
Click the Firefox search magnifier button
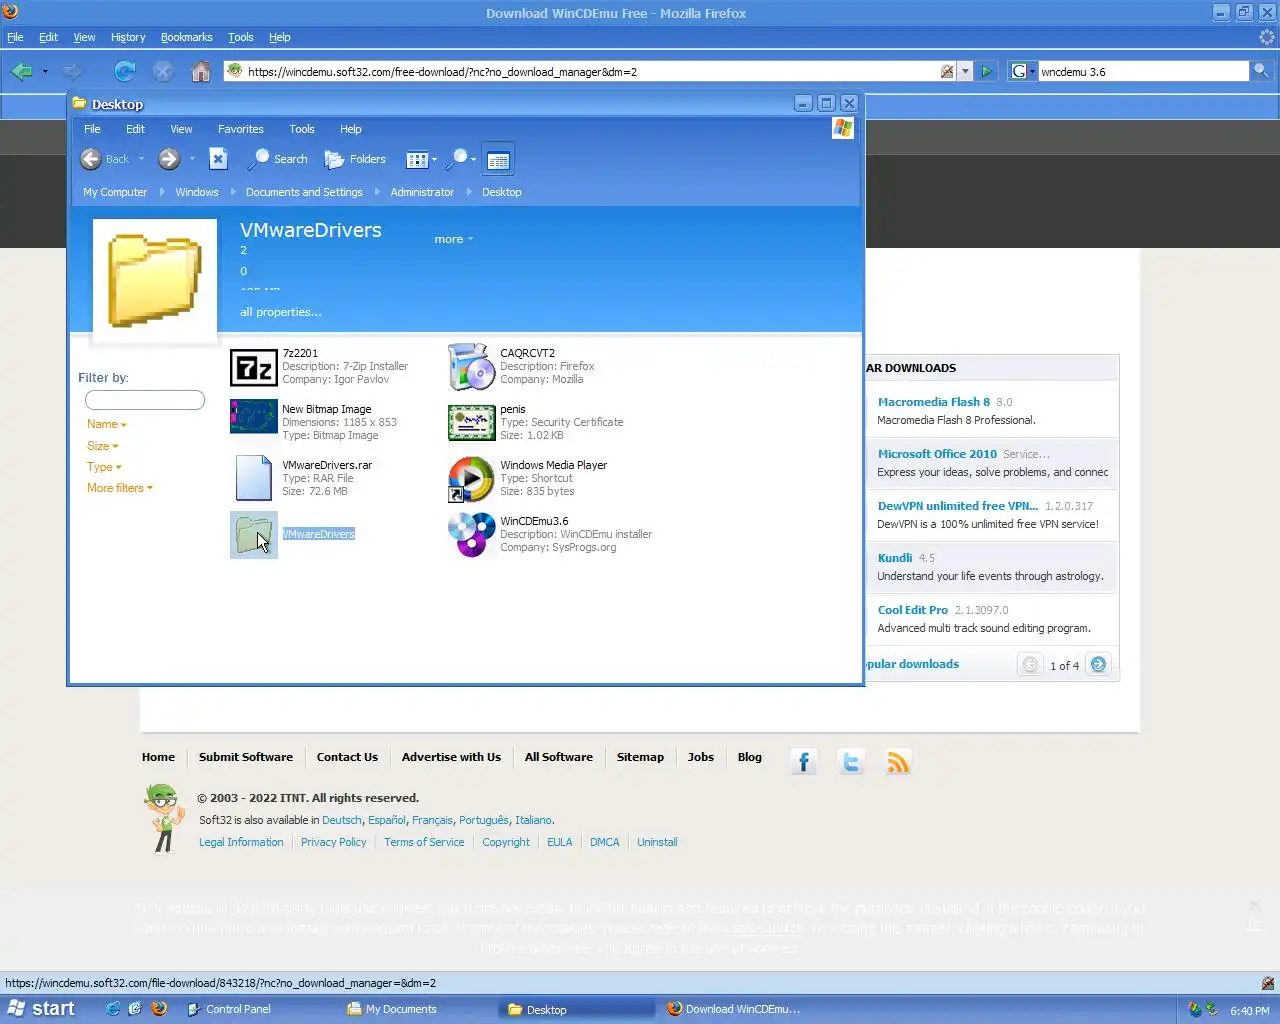point(1261,71)
